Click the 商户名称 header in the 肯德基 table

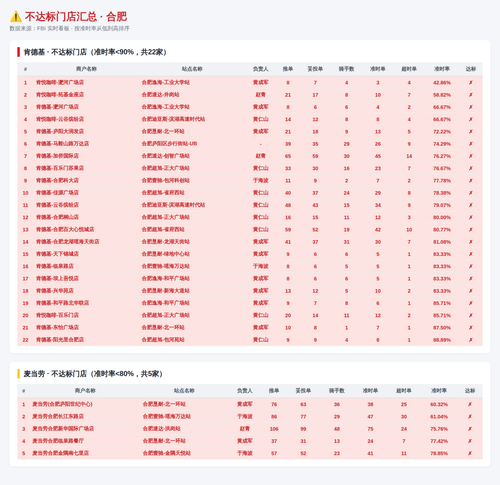[x=86, y=69]
